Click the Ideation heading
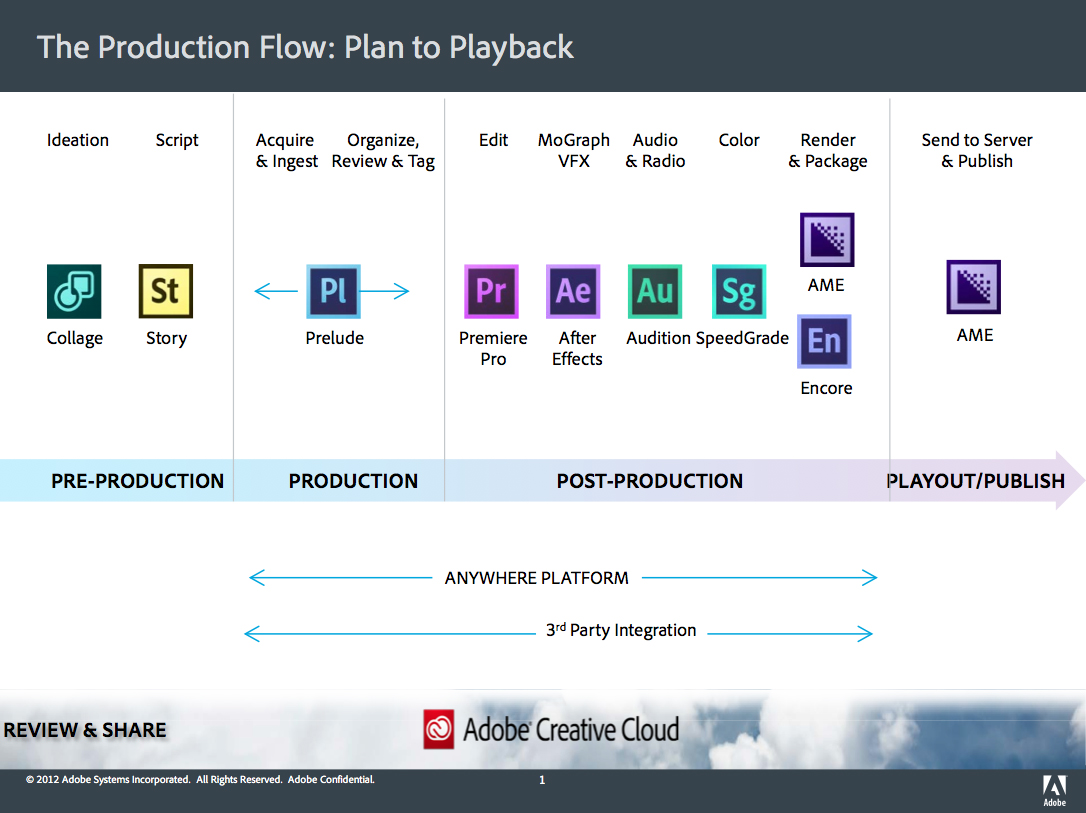Viewport: 1086px width, 813px height. point(78,140)
